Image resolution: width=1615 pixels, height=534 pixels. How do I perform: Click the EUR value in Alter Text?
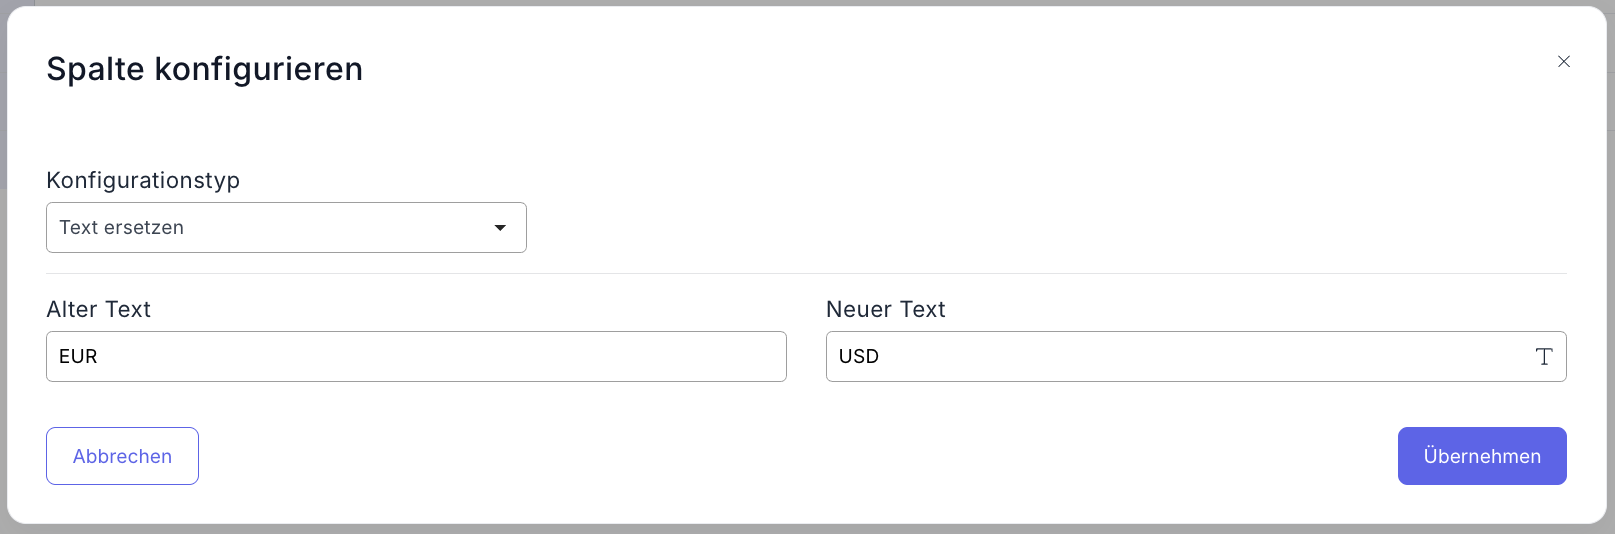pos(78,357)
